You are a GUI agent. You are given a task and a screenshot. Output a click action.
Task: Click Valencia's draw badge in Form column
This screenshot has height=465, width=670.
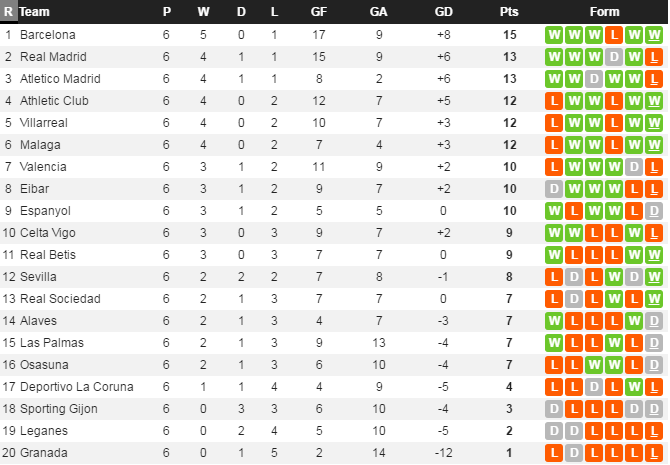634,167
